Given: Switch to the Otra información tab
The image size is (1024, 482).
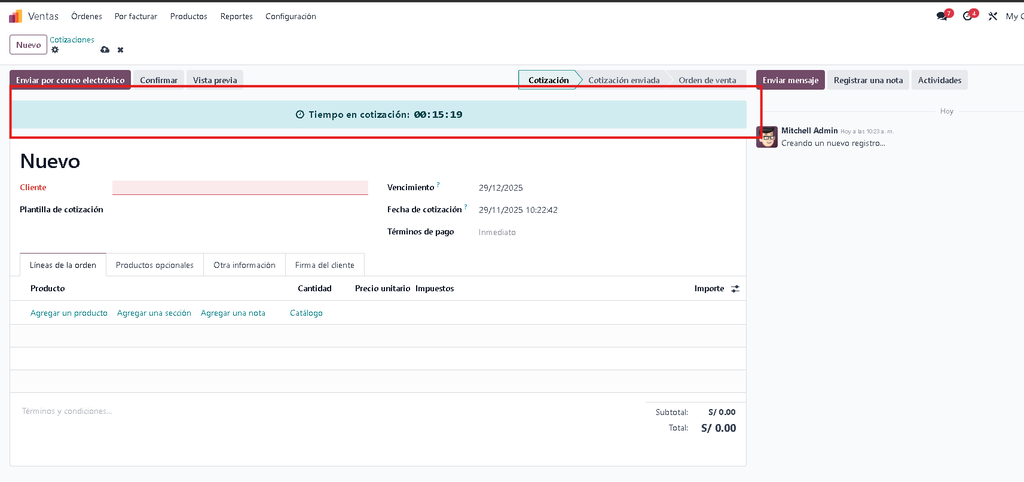Looking at the screenshot, I should click(x=245, y=265).
